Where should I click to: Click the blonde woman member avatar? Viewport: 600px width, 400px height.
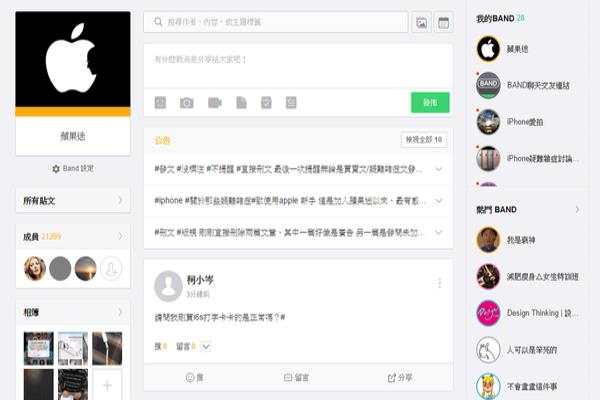click(x=35, y=268)
